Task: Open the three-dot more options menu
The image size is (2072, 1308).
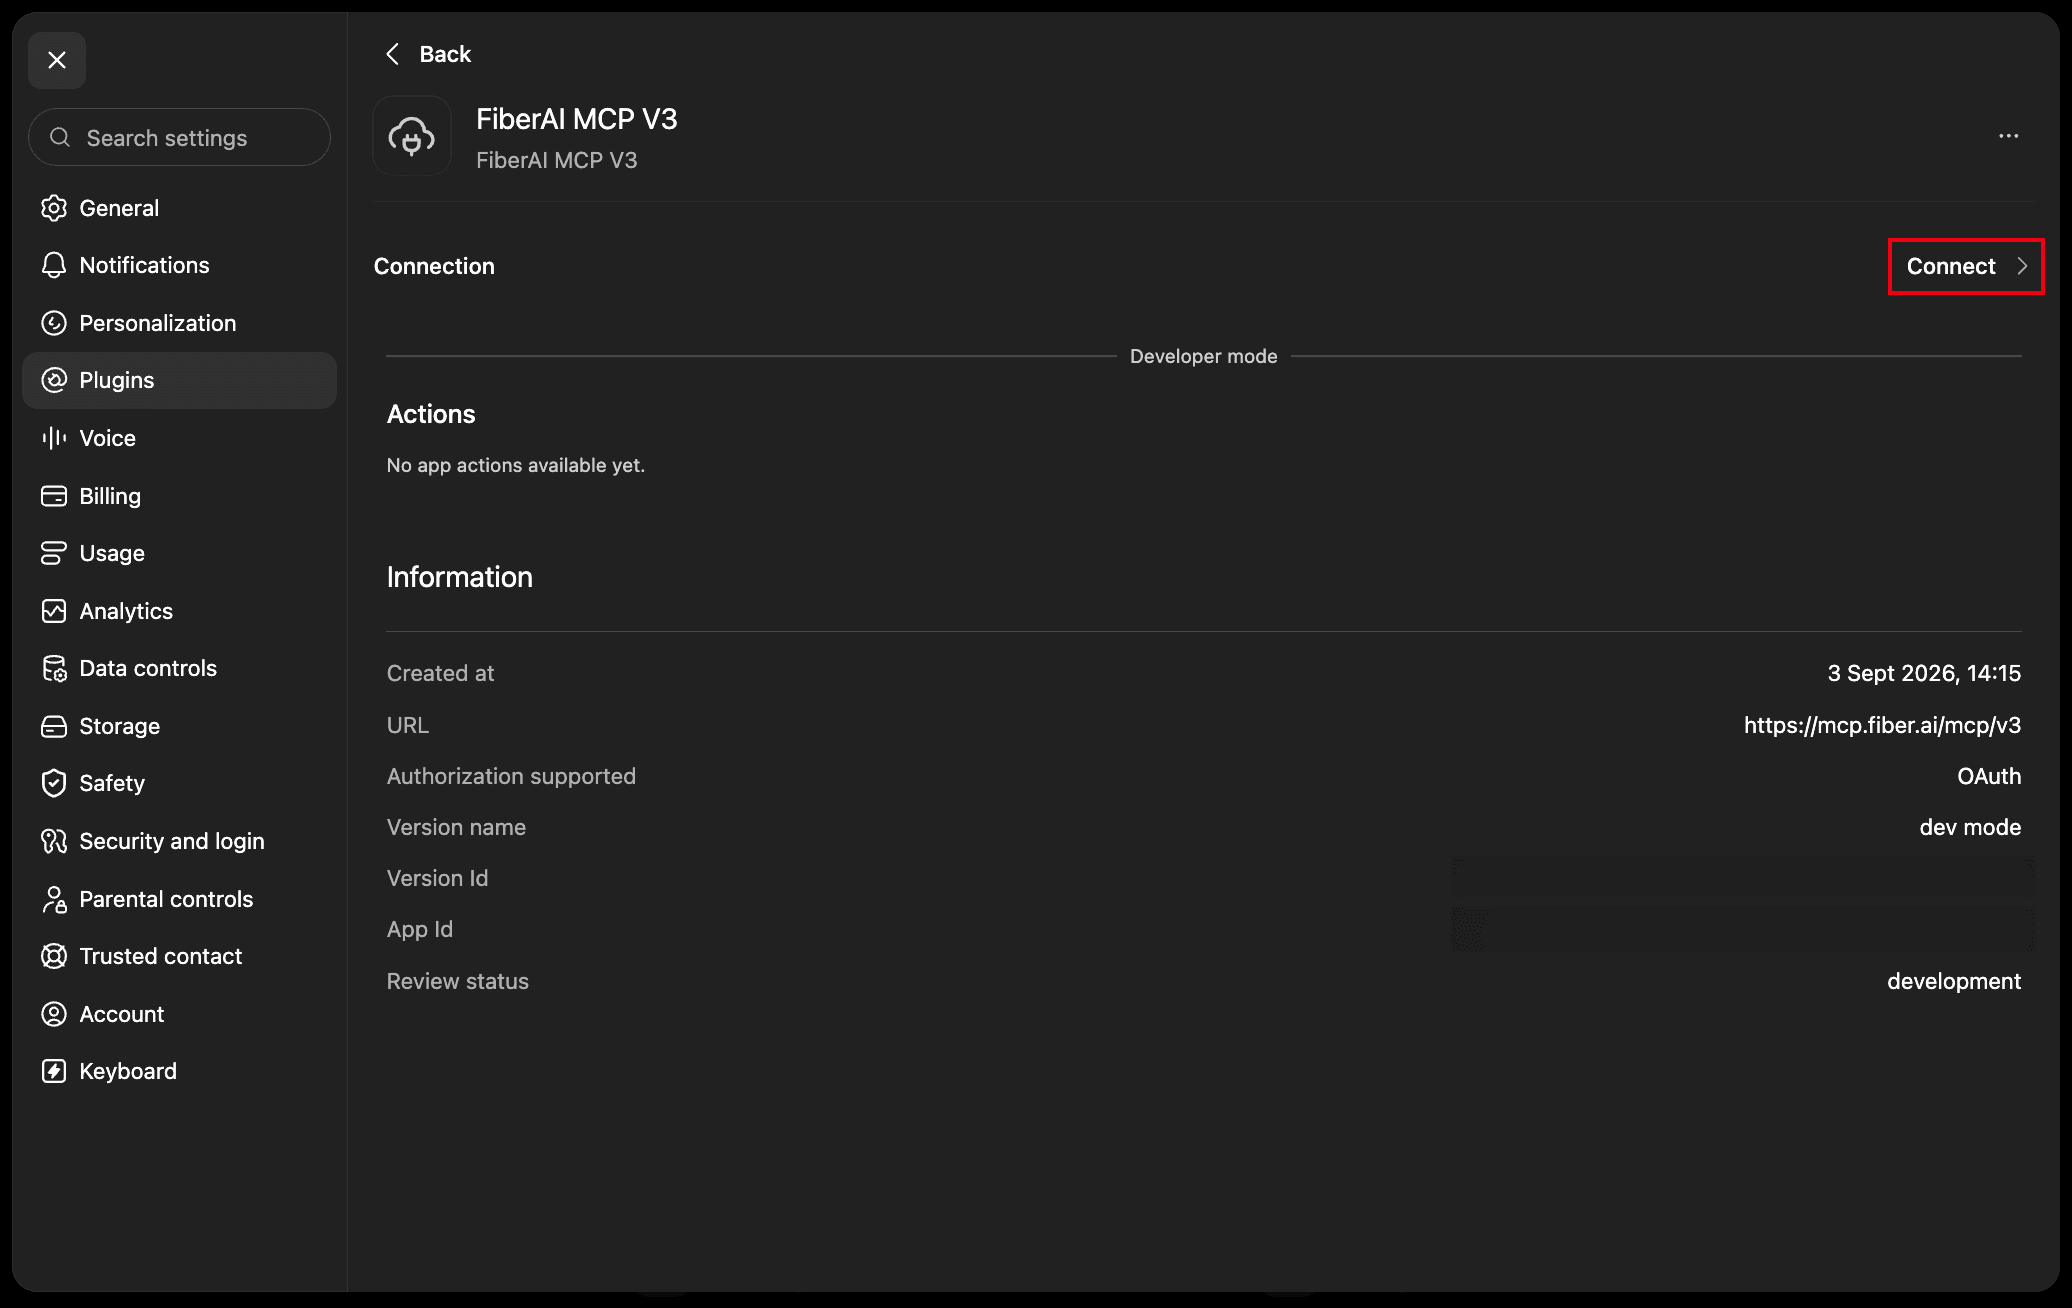Action: (x=2008, y=136)
